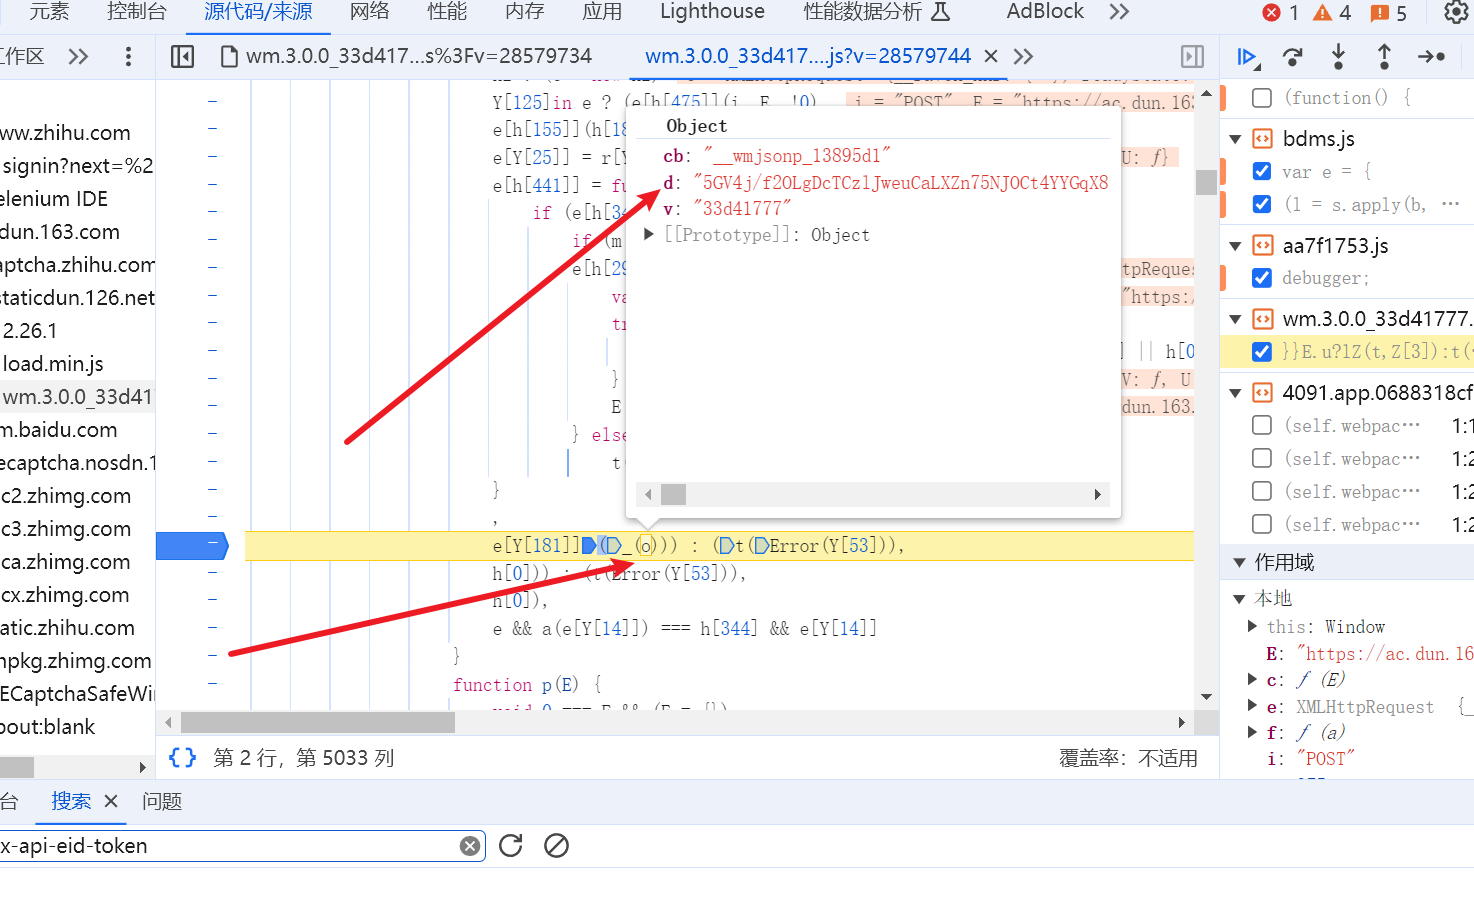Click the aa7f1753.js file icon
Image resolution: width=1474 pixels, height=910 pixels.
pos(1263,246)
